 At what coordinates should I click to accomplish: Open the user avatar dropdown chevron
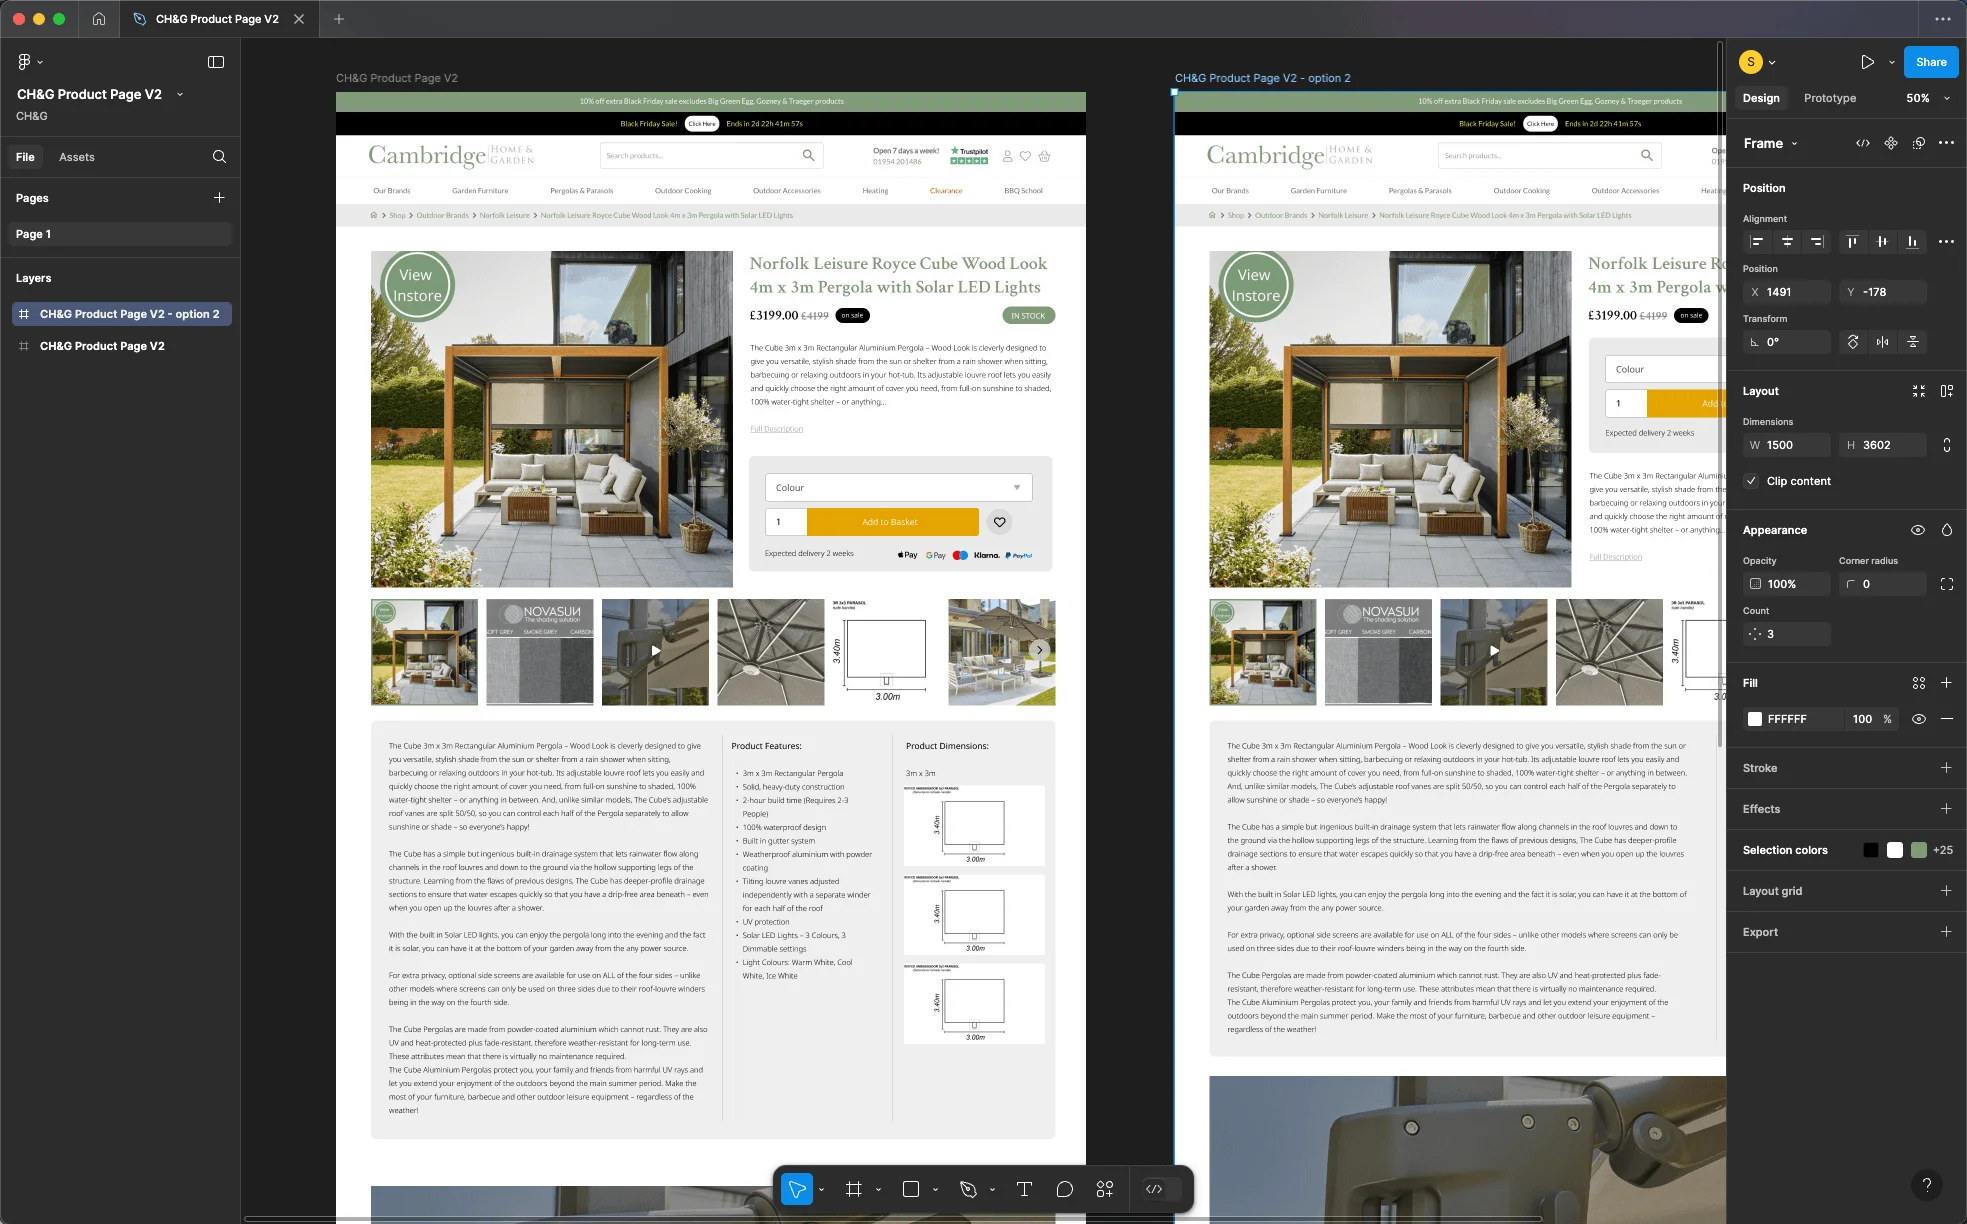(x=1772, y=62)
